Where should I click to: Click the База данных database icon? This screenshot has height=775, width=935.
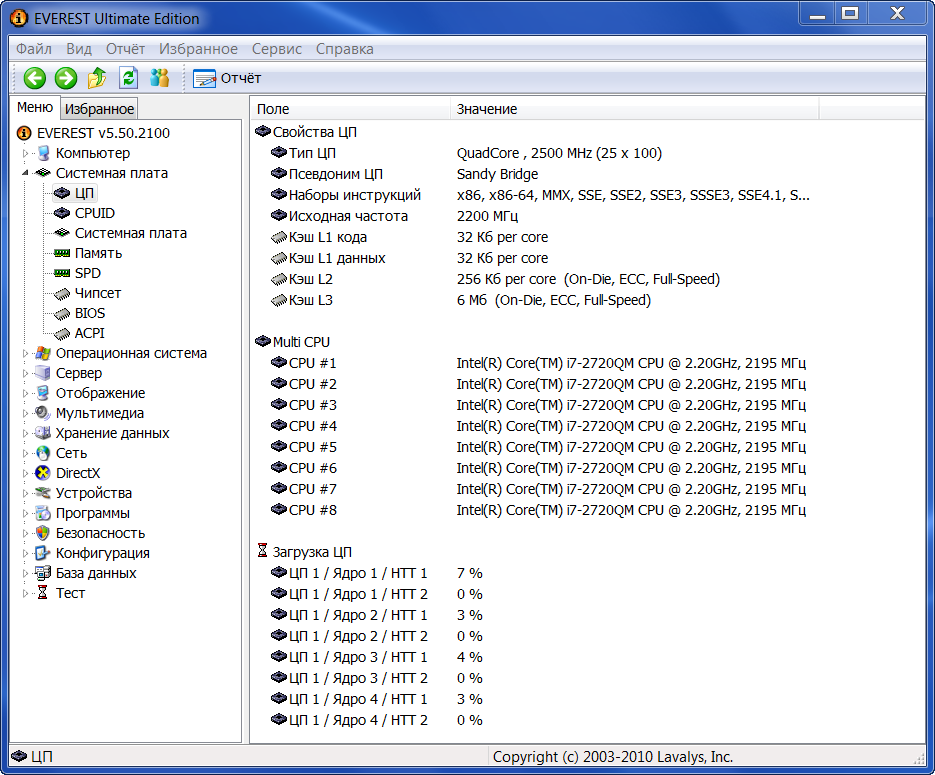click(43, 573)
